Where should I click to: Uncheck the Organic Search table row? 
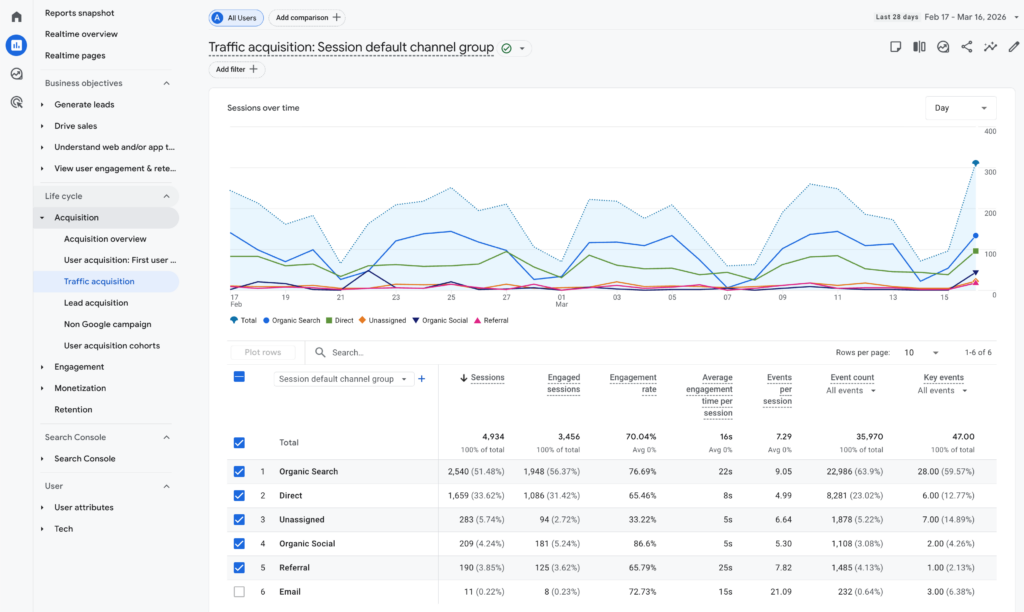pos(239,470)
